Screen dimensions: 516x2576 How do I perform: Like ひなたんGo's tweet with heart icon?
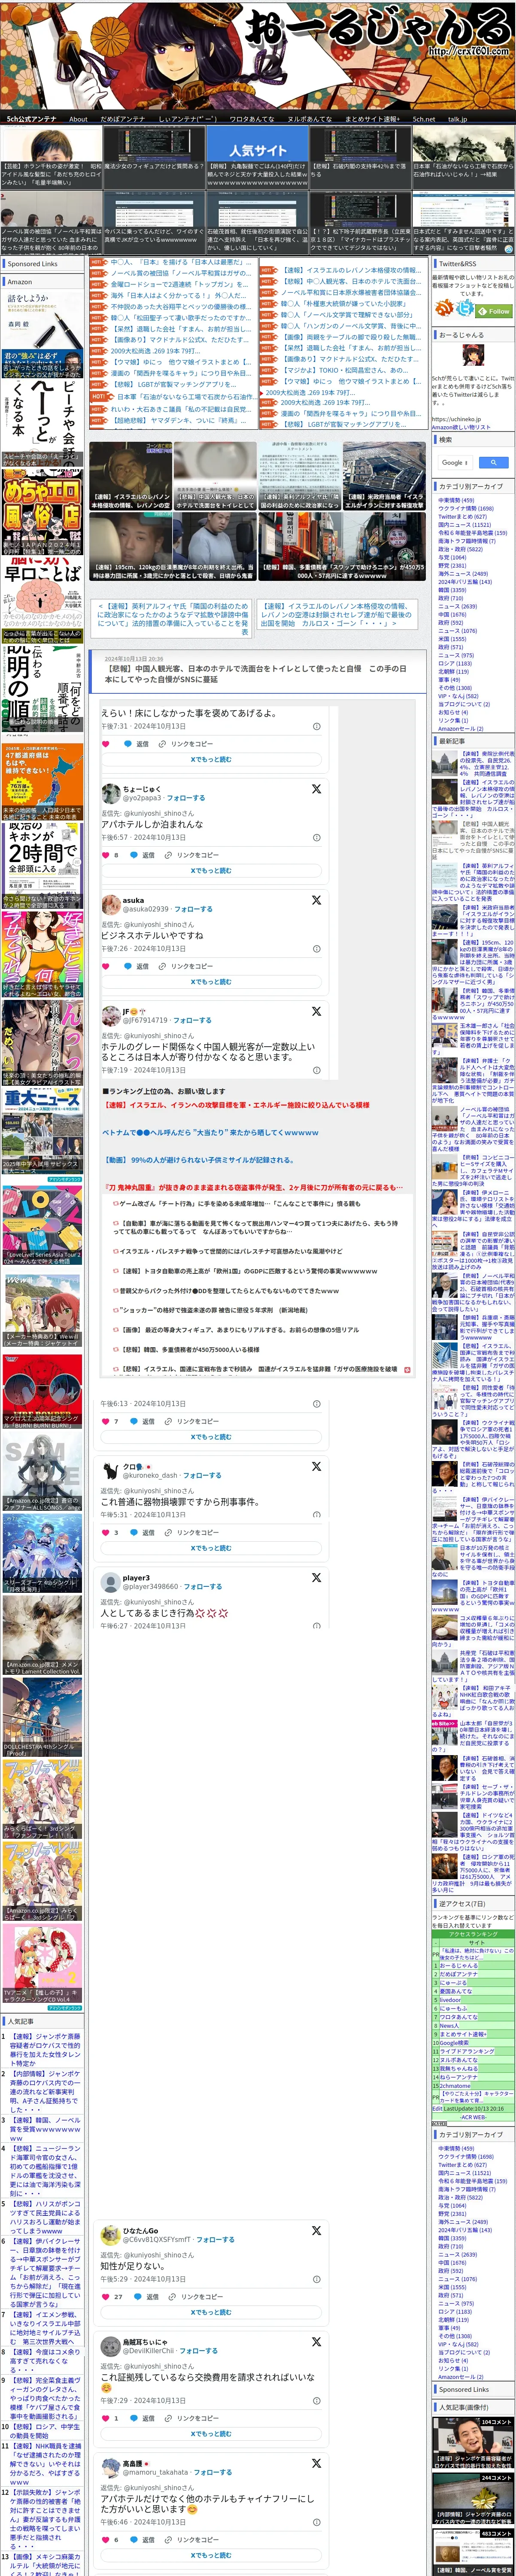105,2296
